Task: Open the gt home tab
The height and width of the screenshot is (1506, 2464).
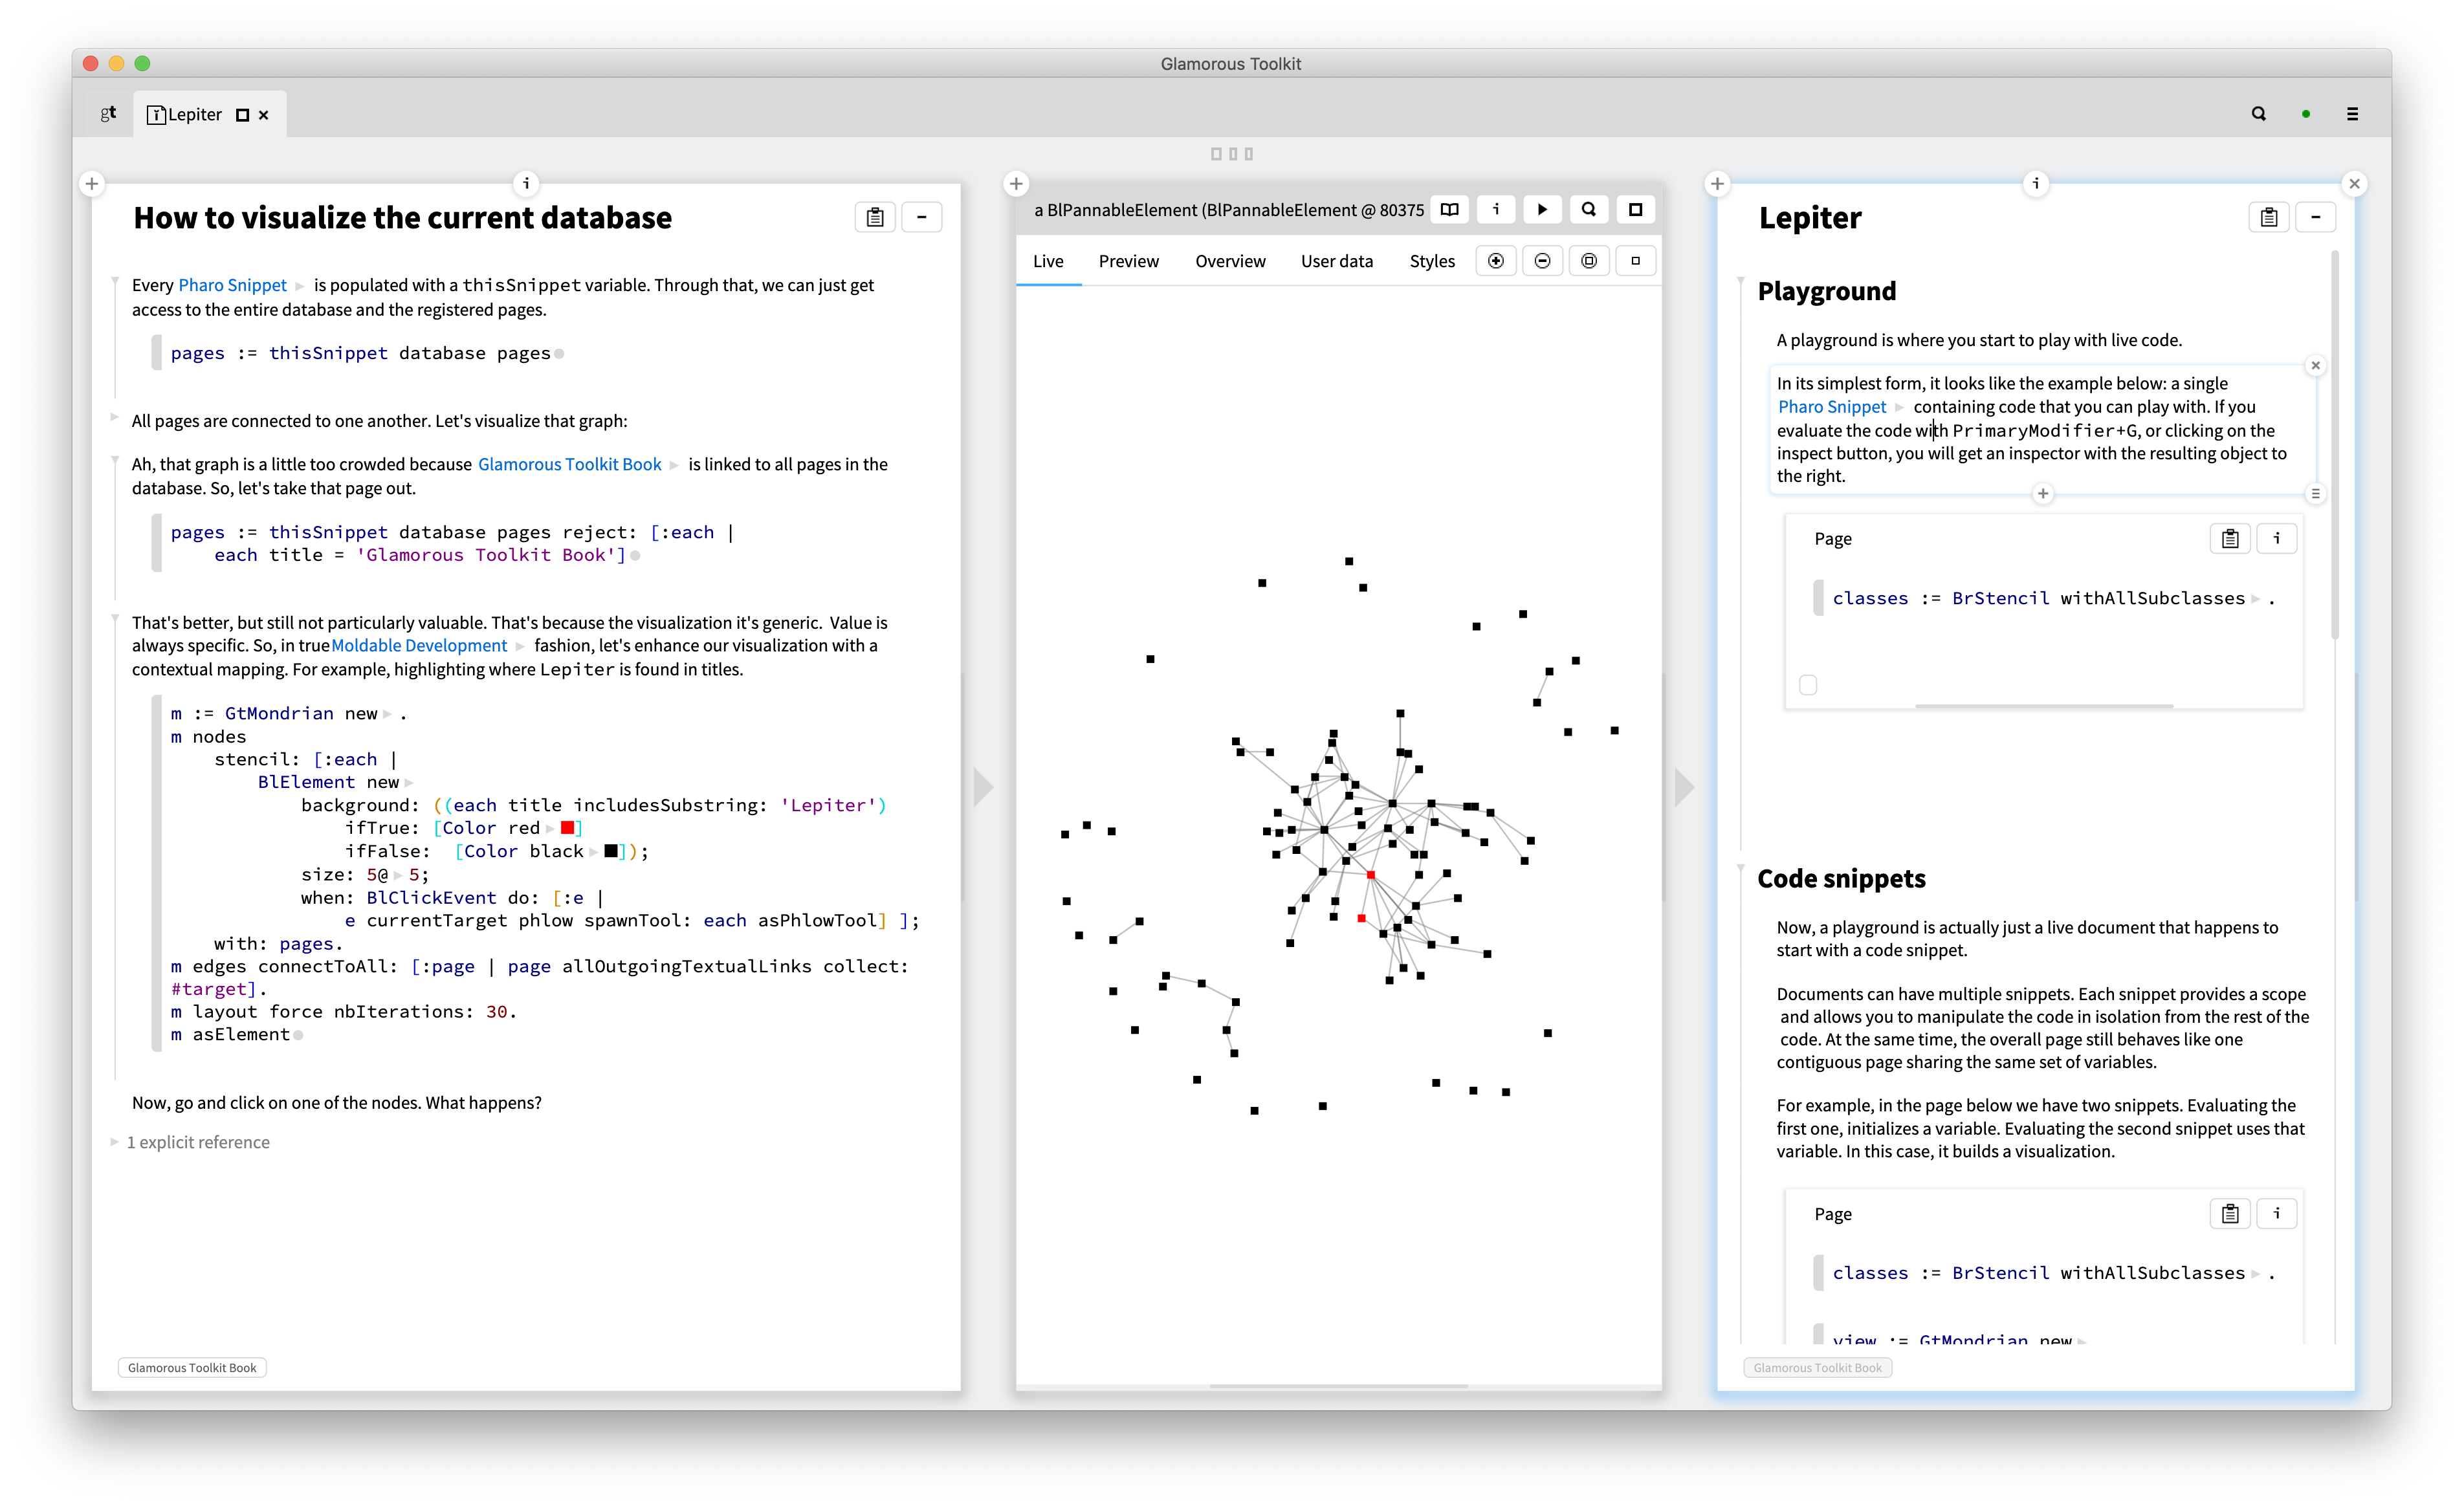Action: [108, 113]
